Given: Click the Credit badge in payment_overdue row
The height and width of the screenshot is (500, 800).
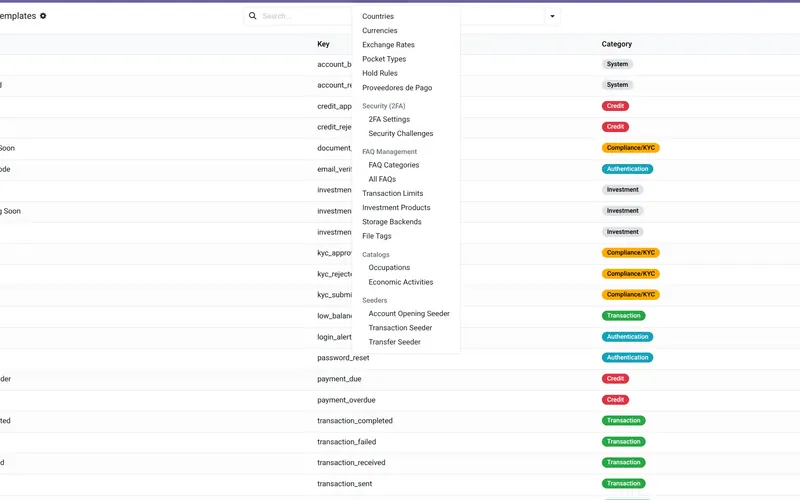Looking at the screenshot, I should [615, 399].
